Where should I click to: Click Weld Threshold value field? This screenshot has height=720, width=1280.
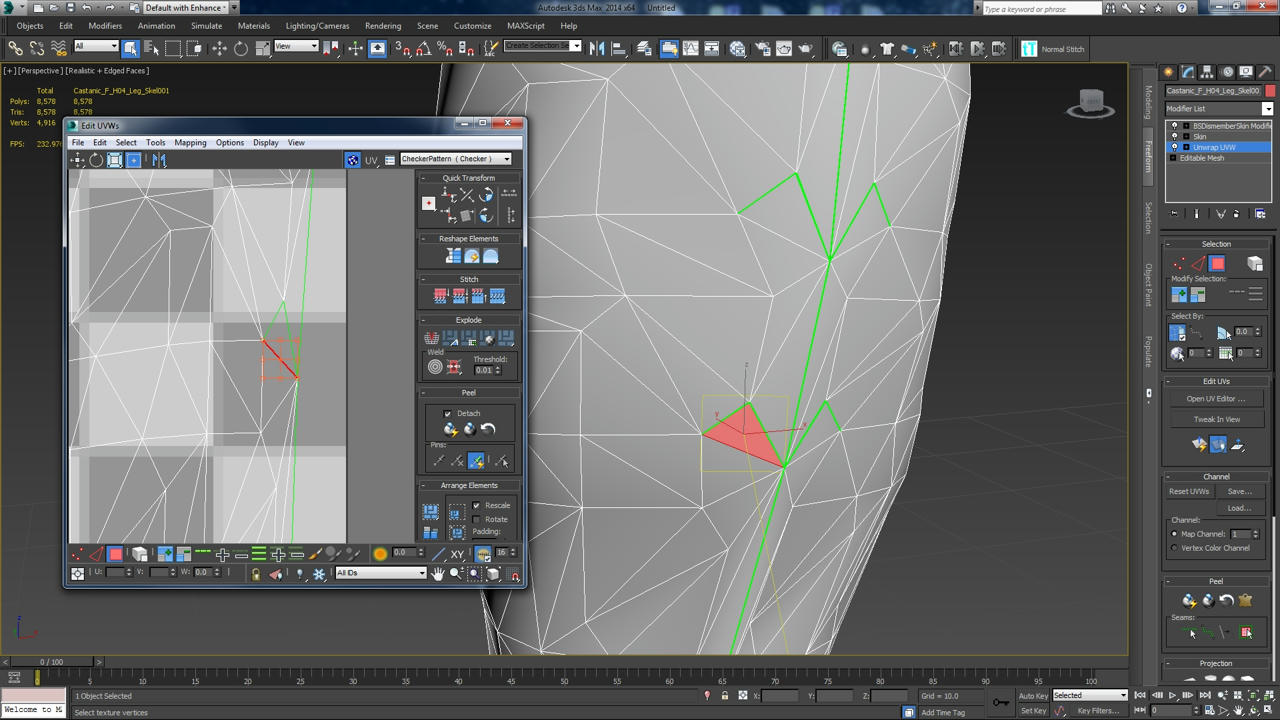(485, 370)
